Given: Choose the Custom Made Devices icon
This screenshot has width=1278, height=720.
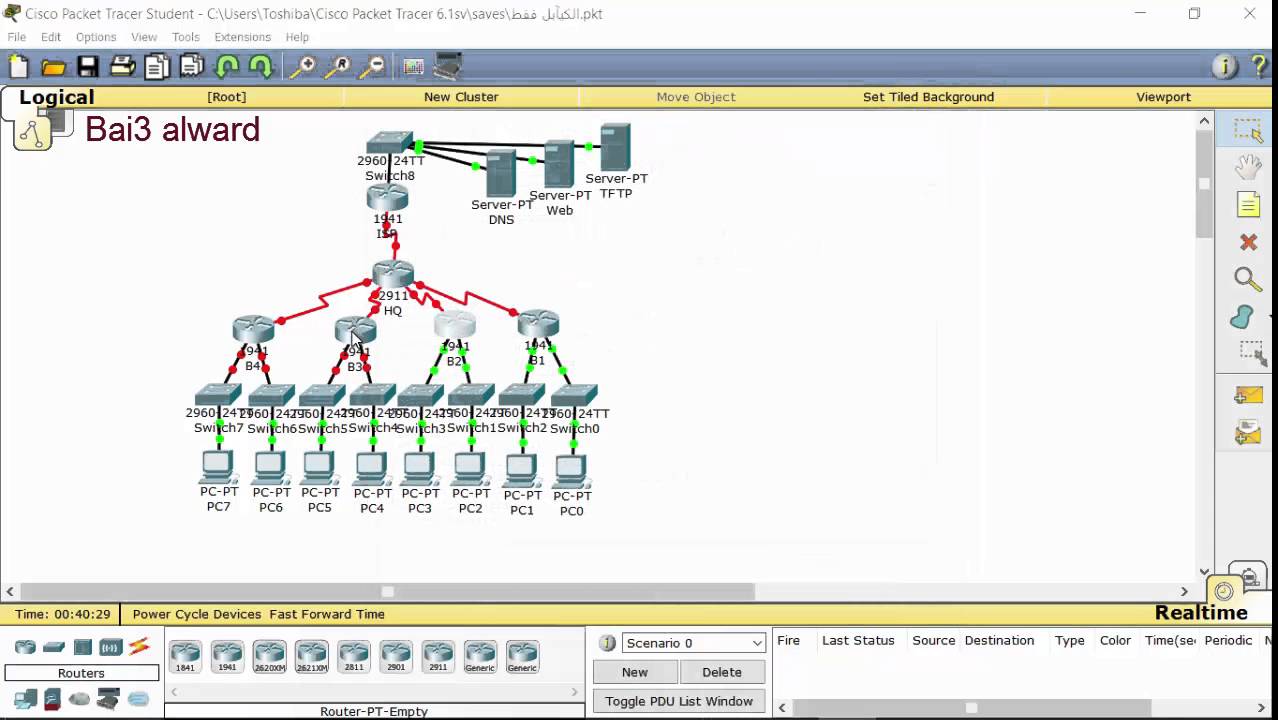Looking at the screenshot, I should click(108, 699).
